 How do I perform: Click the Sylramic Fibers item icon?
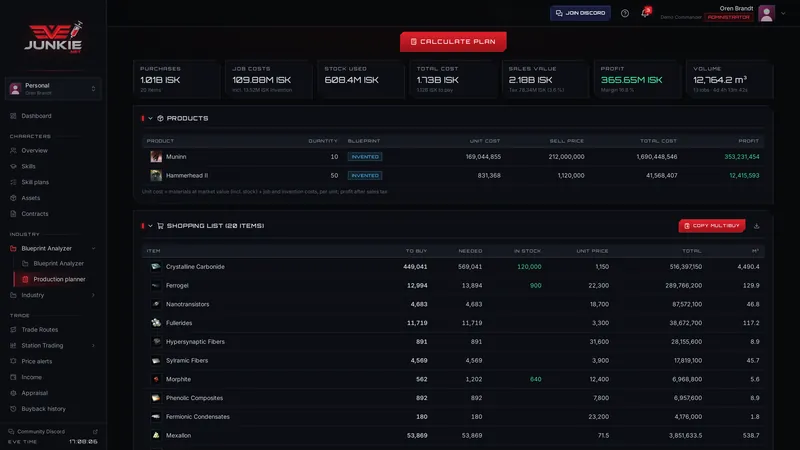click(156, 361)
